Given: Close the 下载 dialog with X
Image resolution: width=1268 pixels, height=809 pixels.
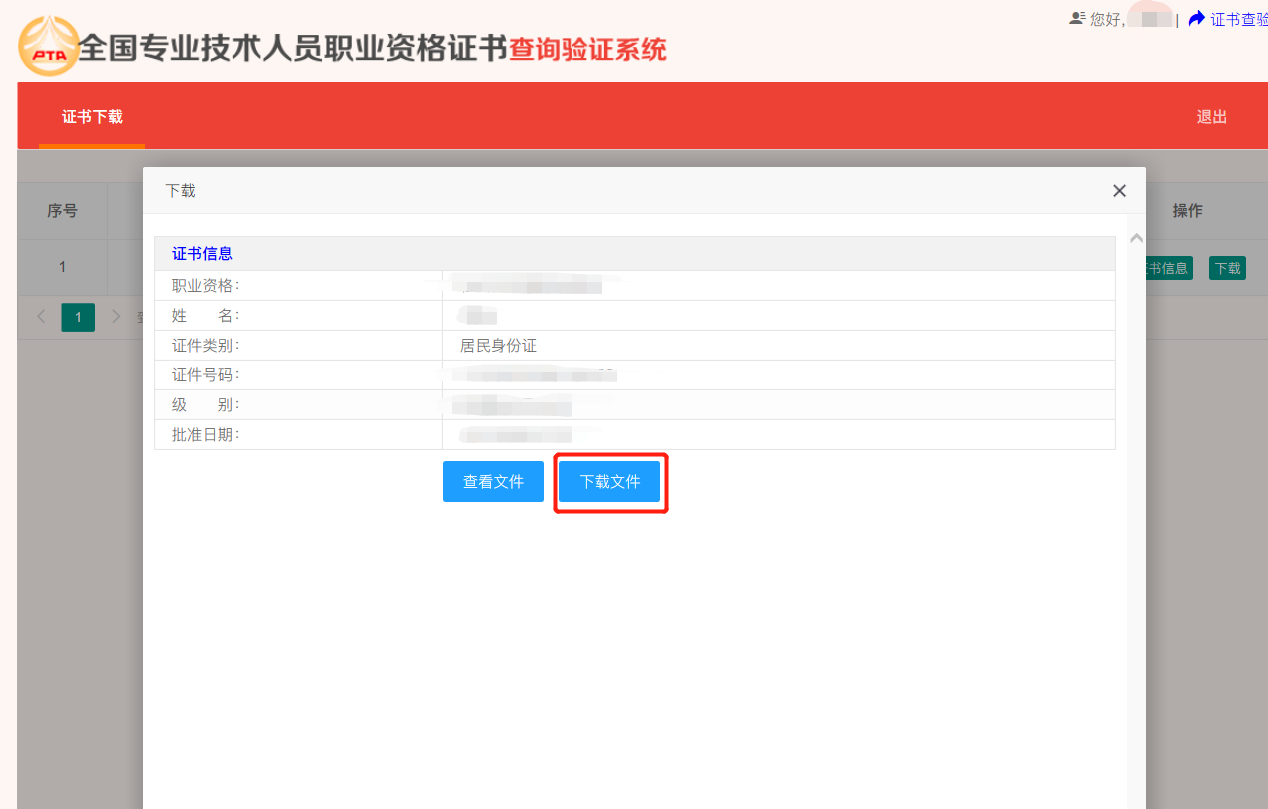Looking at the screenshot, I should (1119, 191).
